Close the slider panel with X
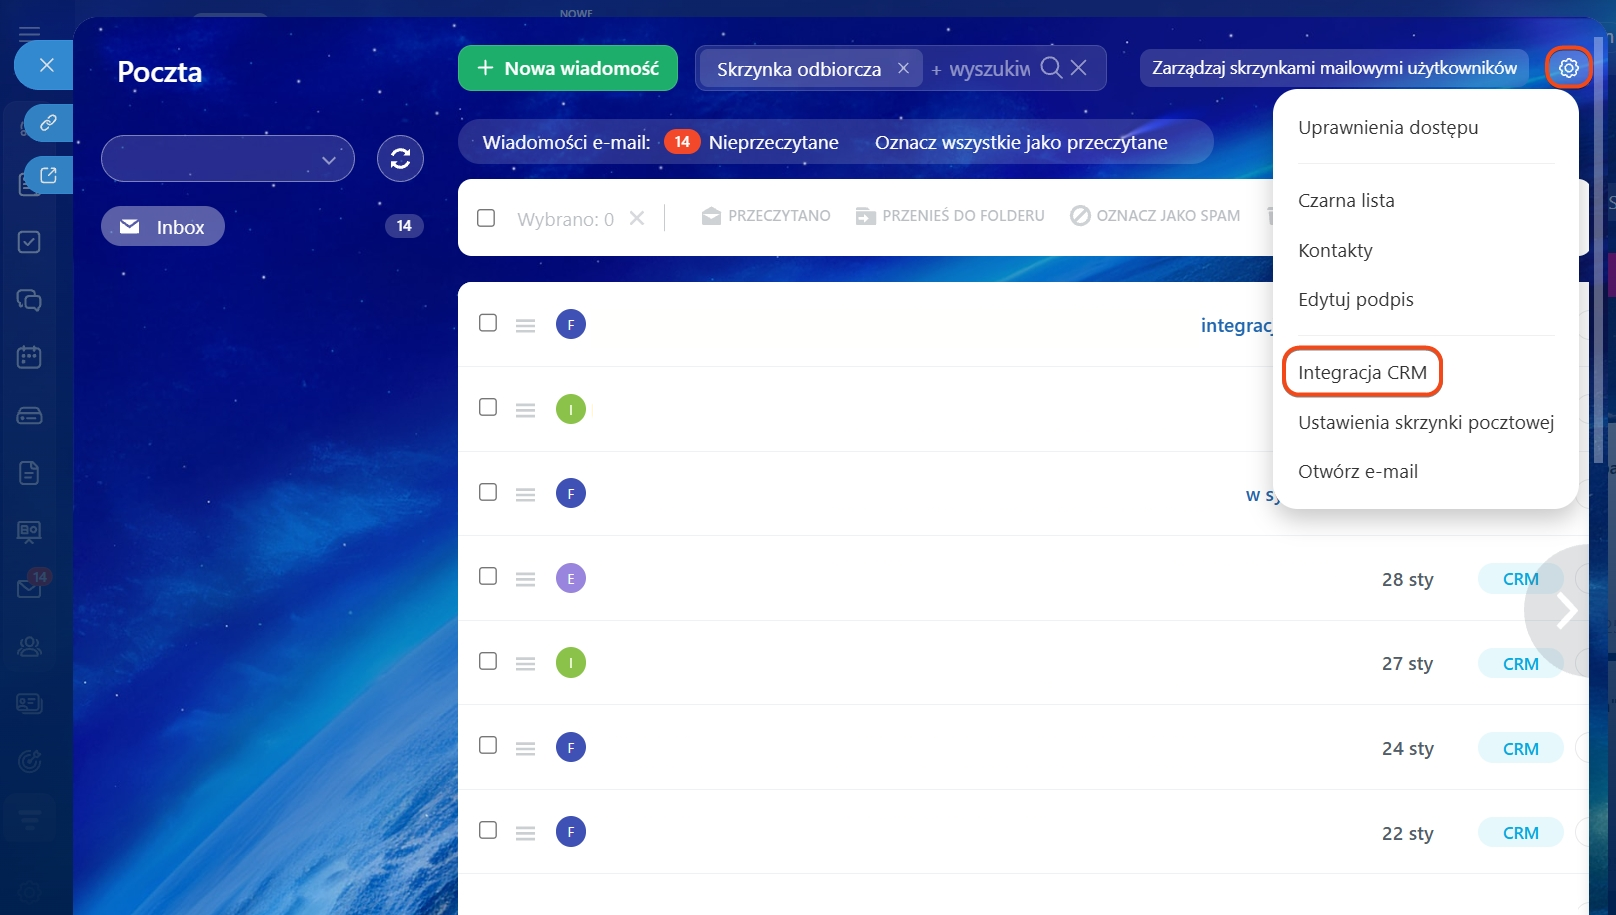This screenshot has width=1616, height=915. point(46,65)
